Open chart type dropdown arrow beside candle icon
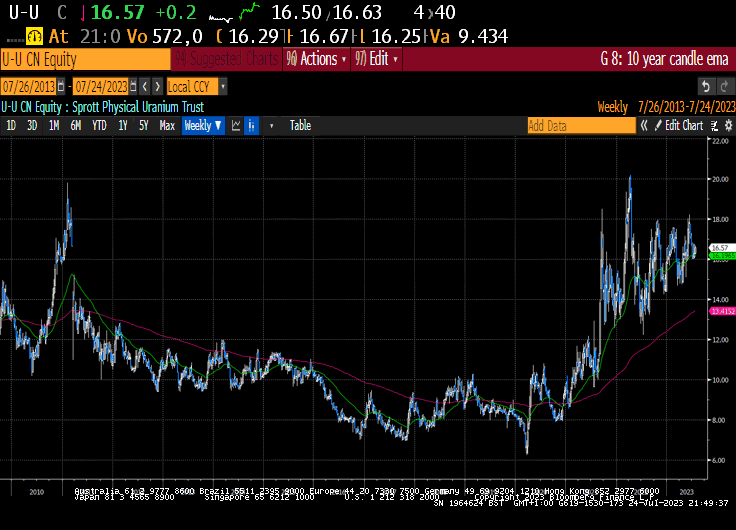Screen dimensions: 736x530 click(271, 126)
